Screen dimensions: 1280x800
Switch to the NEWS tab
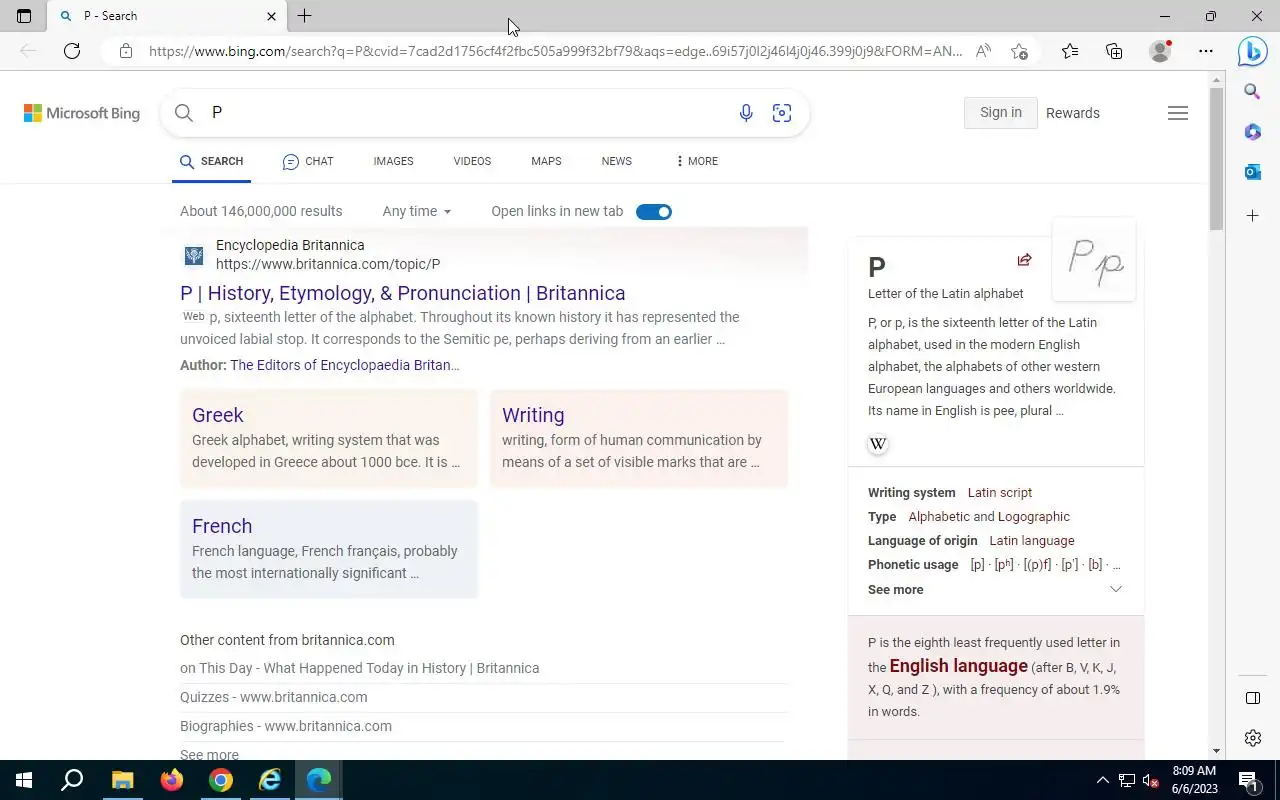pyautogui.click(x=617, y=161)
